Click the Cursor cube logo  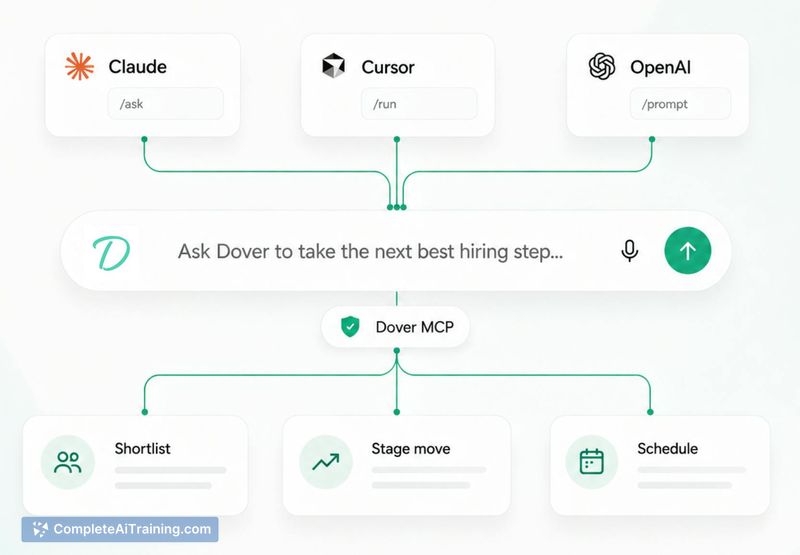pyautogui.click(x=334, y=66)
